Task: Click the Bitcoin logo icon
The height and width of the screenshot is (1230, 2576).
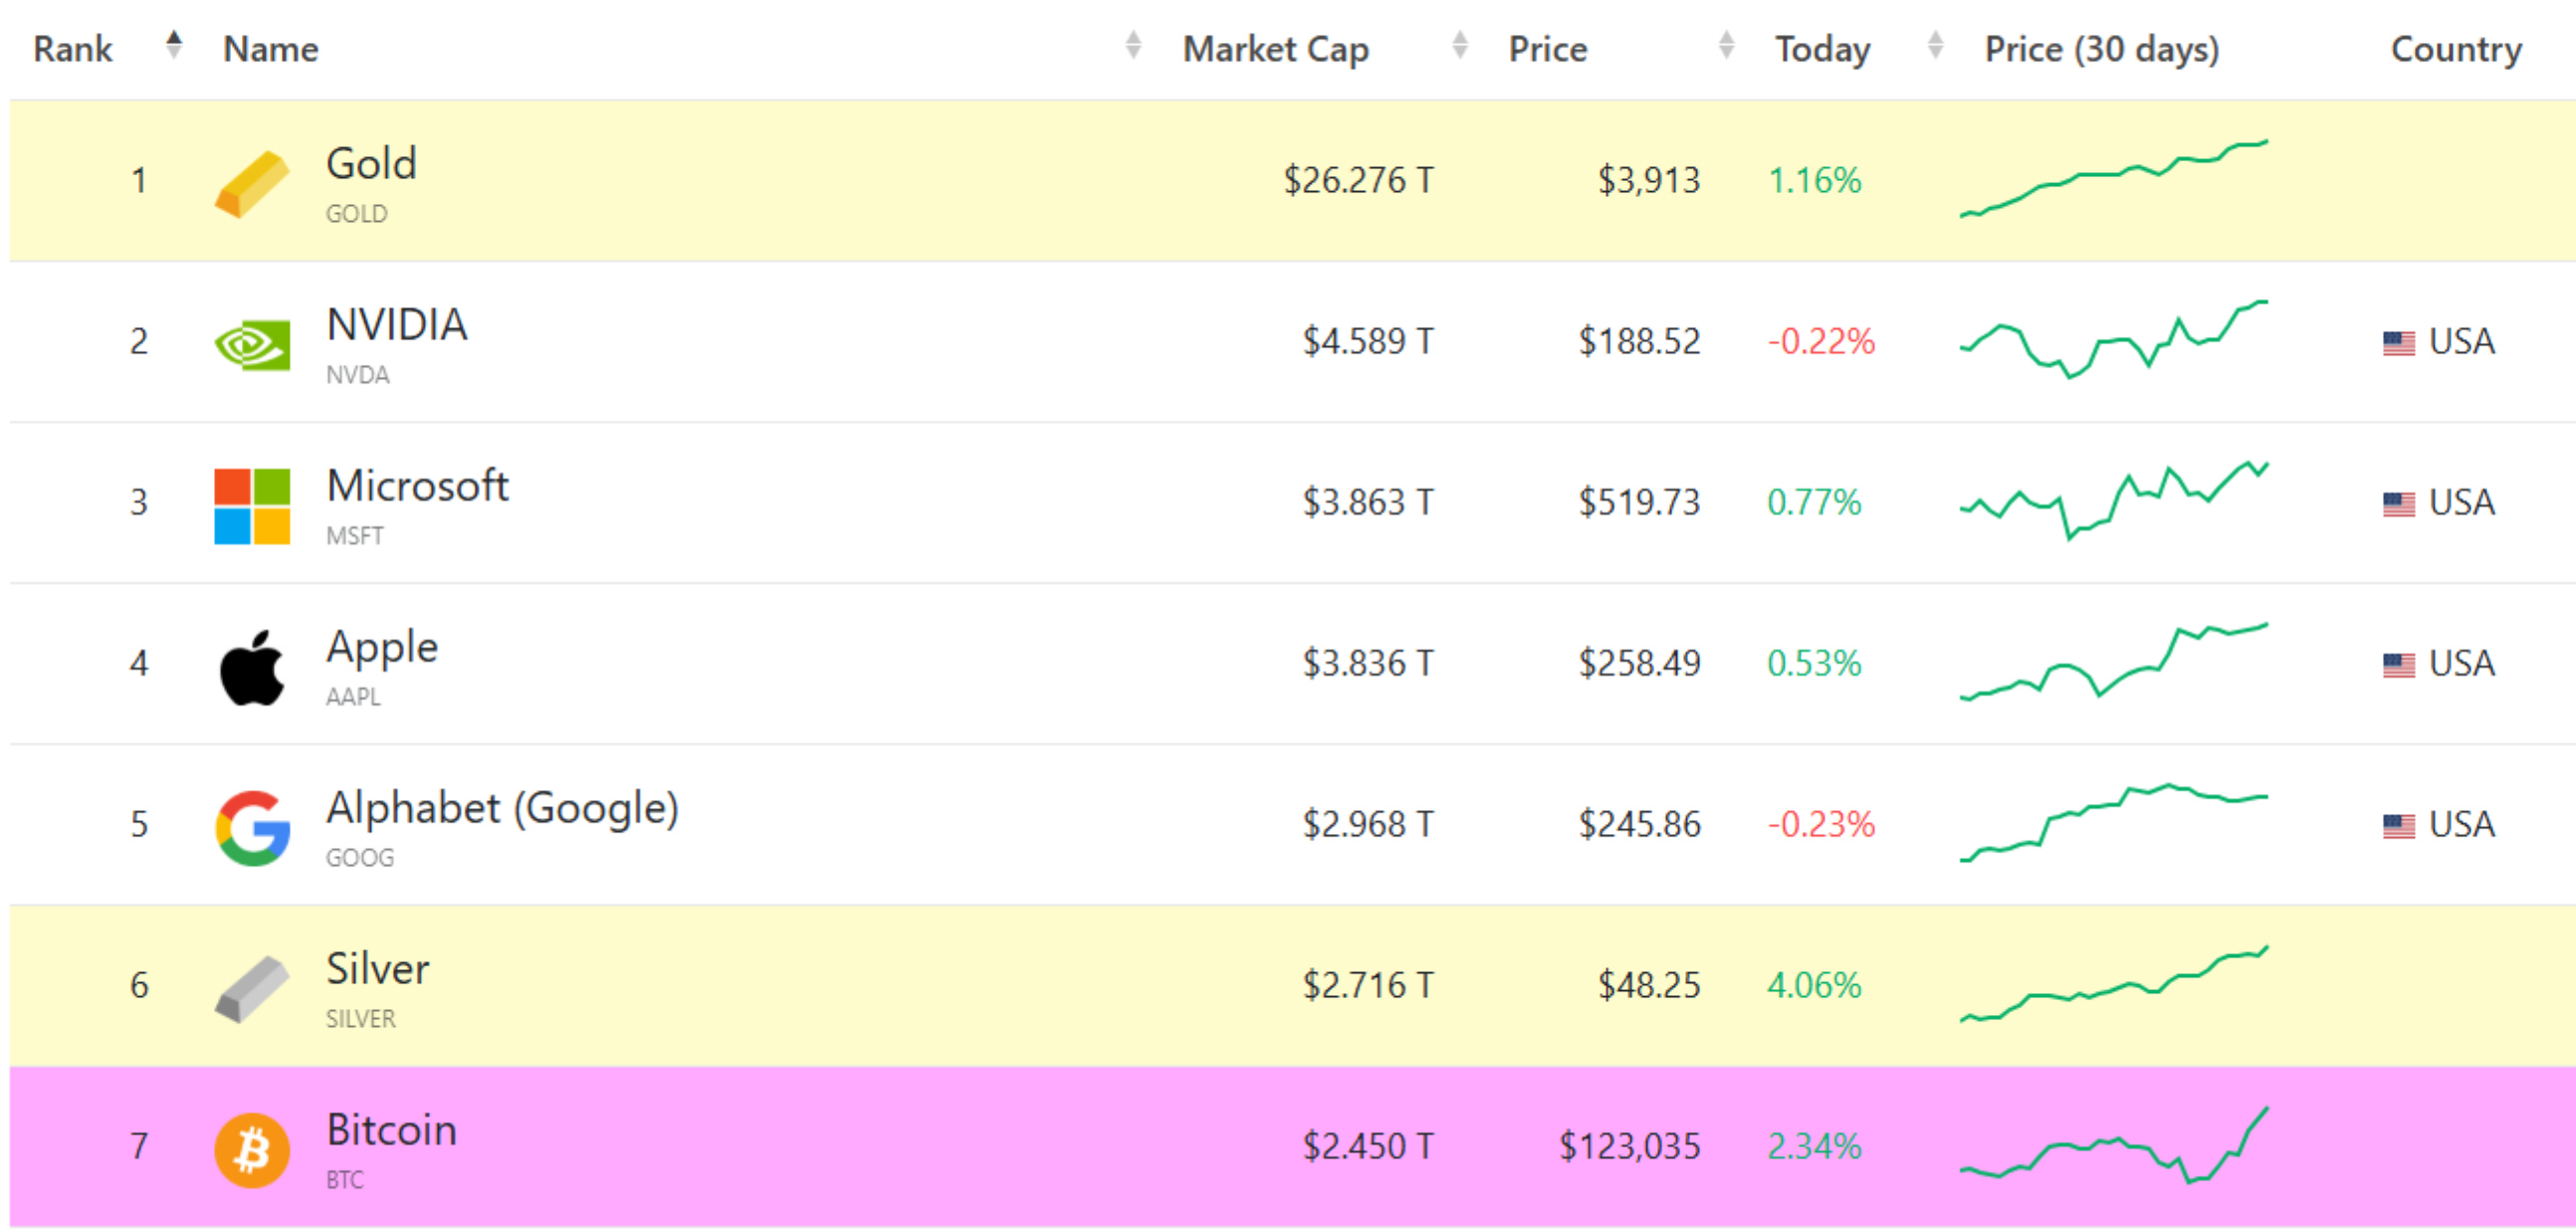Action: [x=252, y=1150]
